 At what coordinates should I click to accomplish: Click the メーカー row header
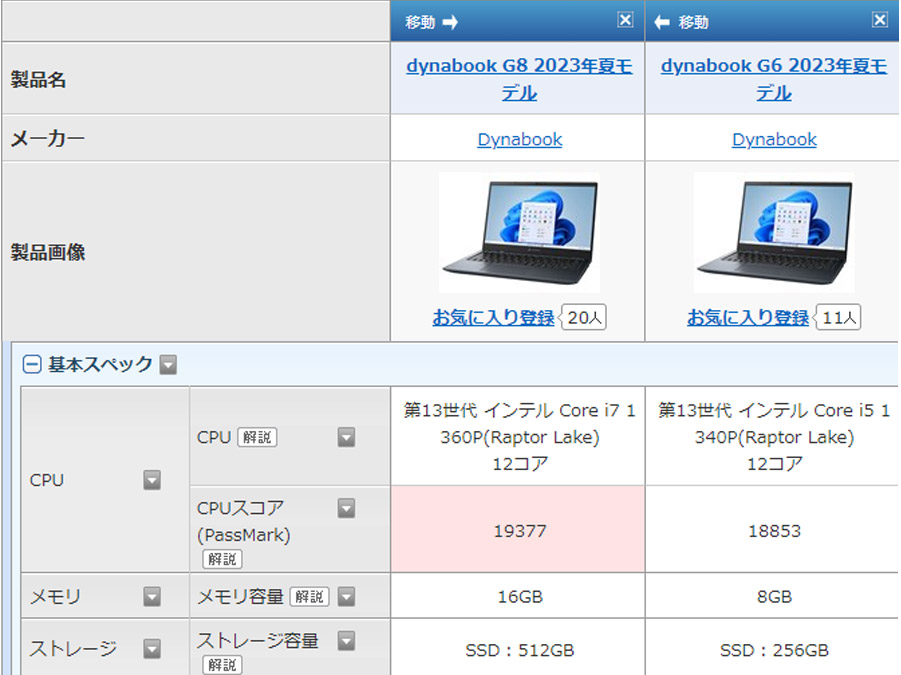pos(196,138)
